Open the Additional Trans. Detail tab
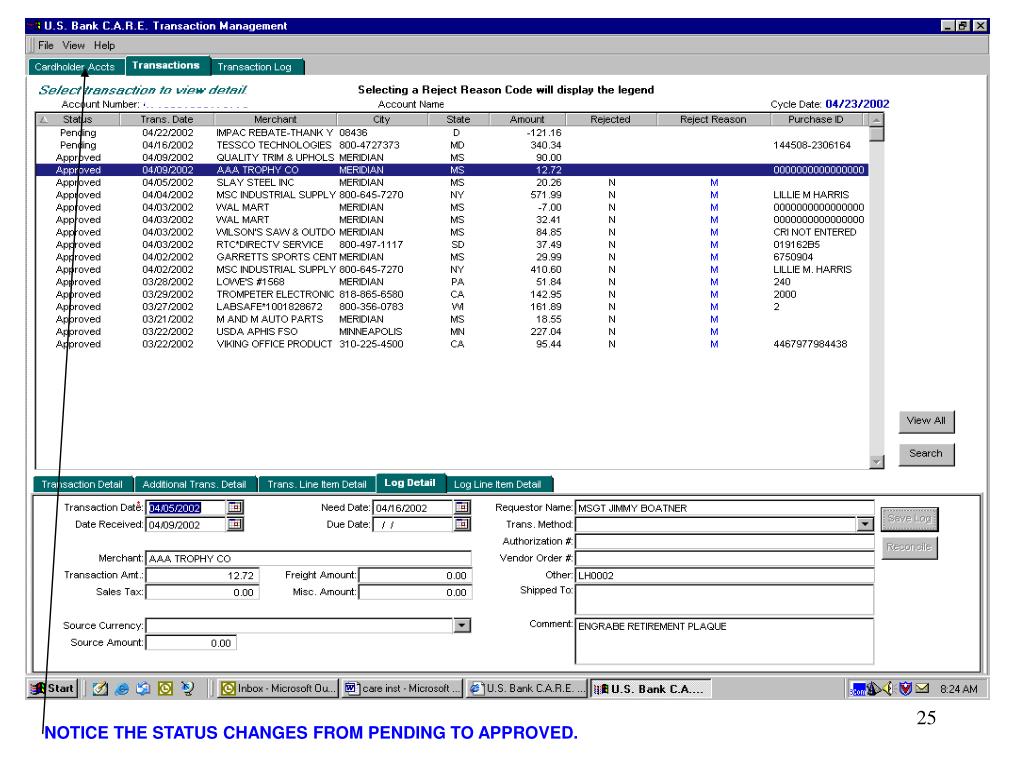Viewport: 1024px width, 768px height. (x=195, y=485)
